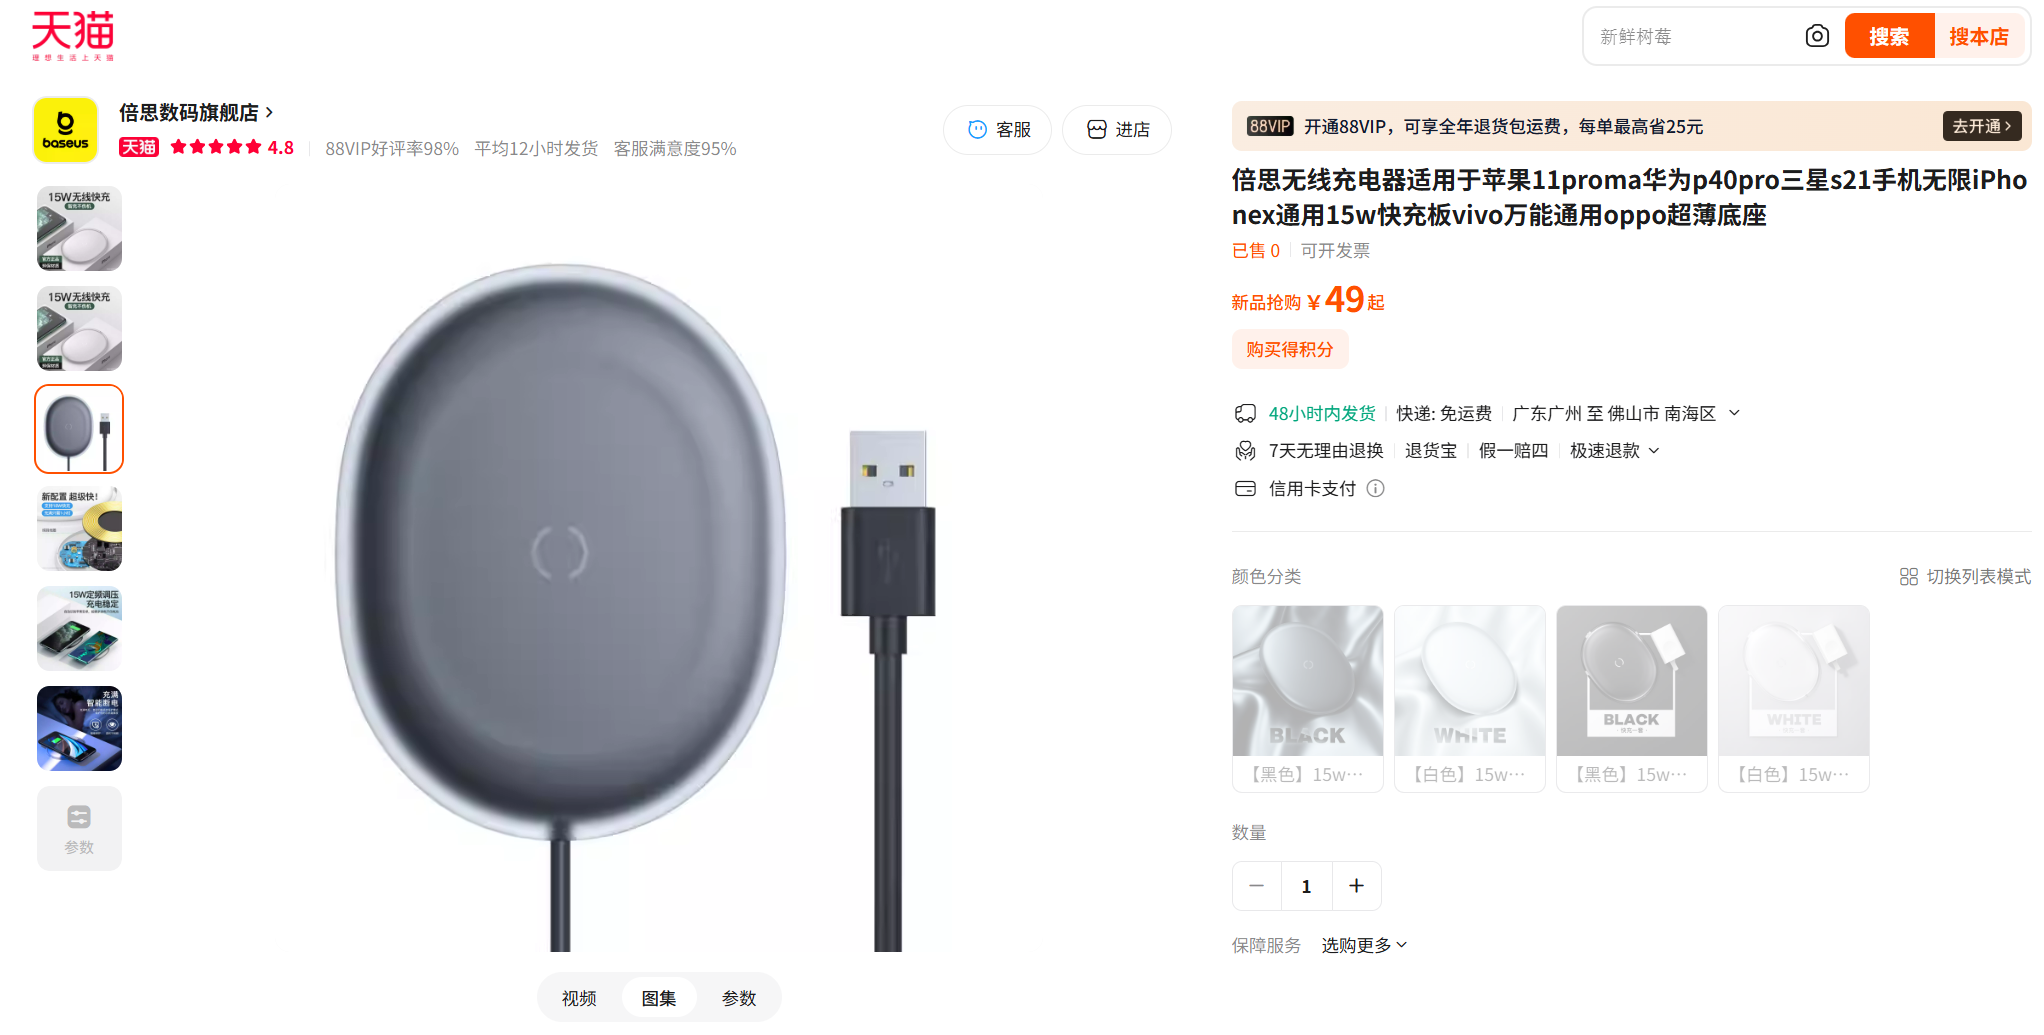Click the credit card payment info icon
Image resolution: width=2044 pixels, height=1035 pixels.
1375,489
